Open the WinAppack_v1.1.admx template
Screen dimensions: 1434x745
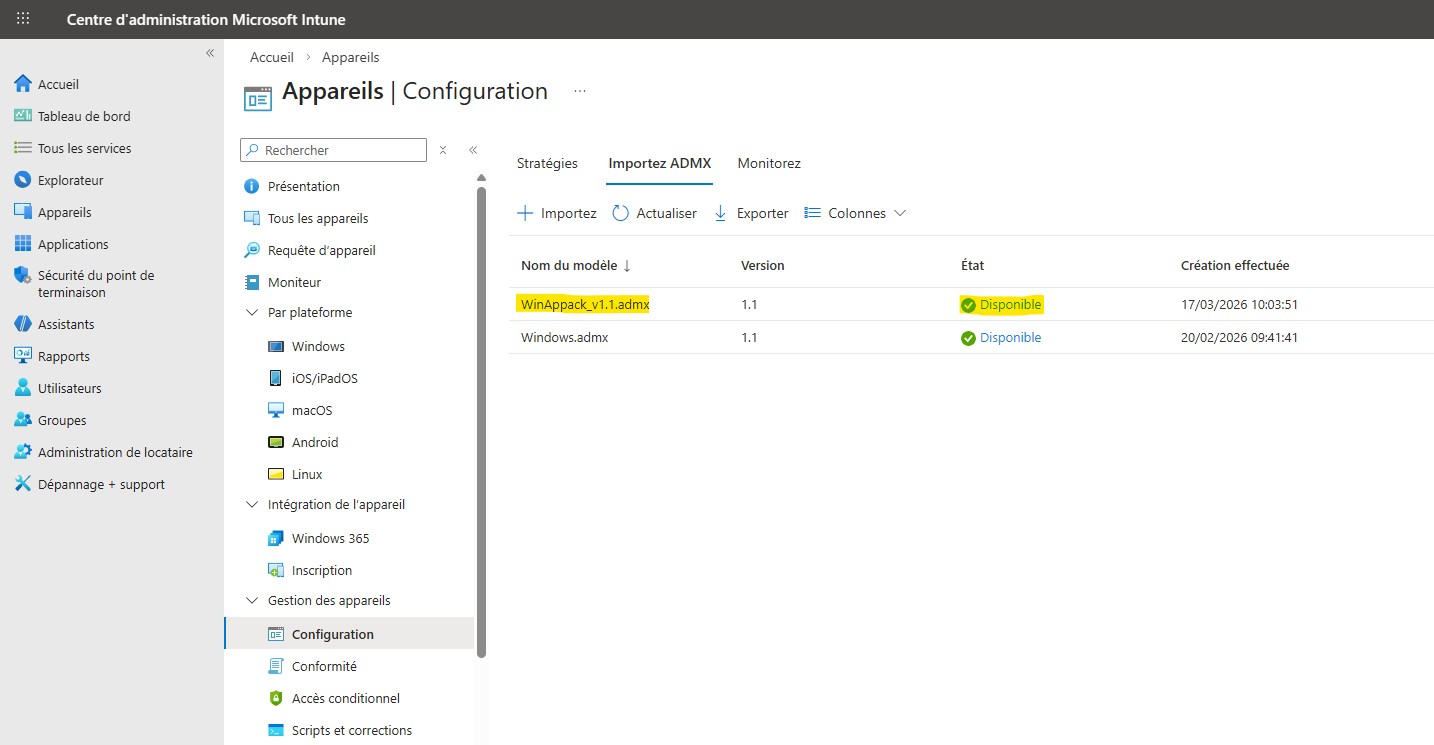(x=583, y=304)
